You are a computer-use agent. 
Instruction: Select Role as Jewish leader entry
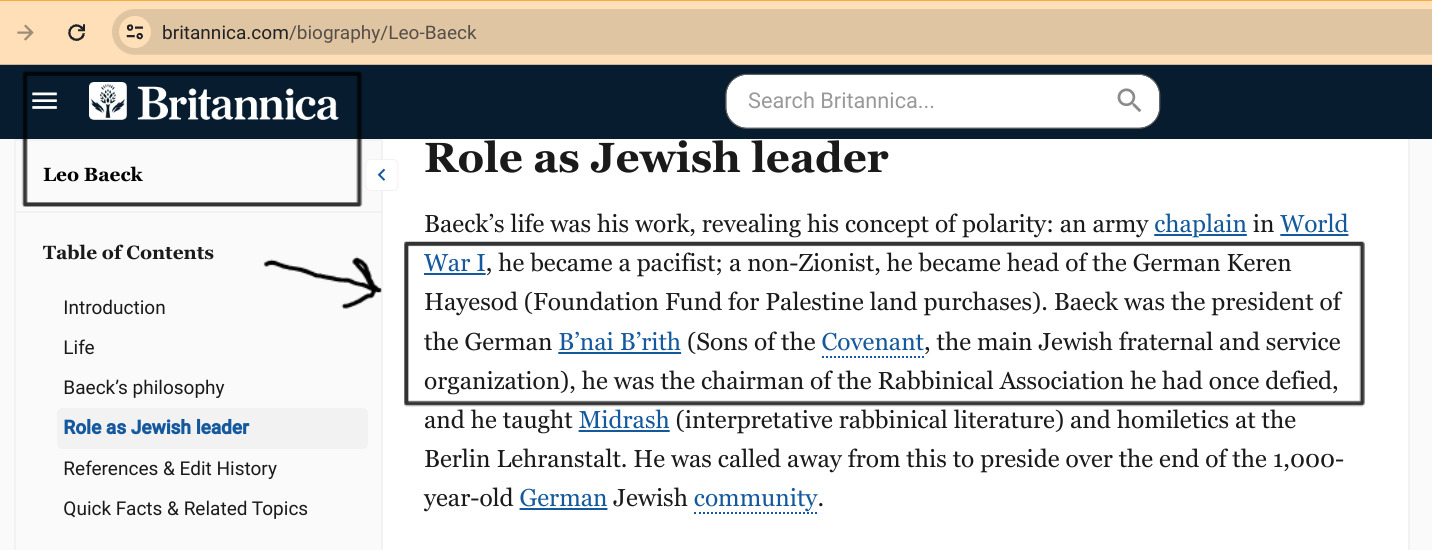[156, 428]
